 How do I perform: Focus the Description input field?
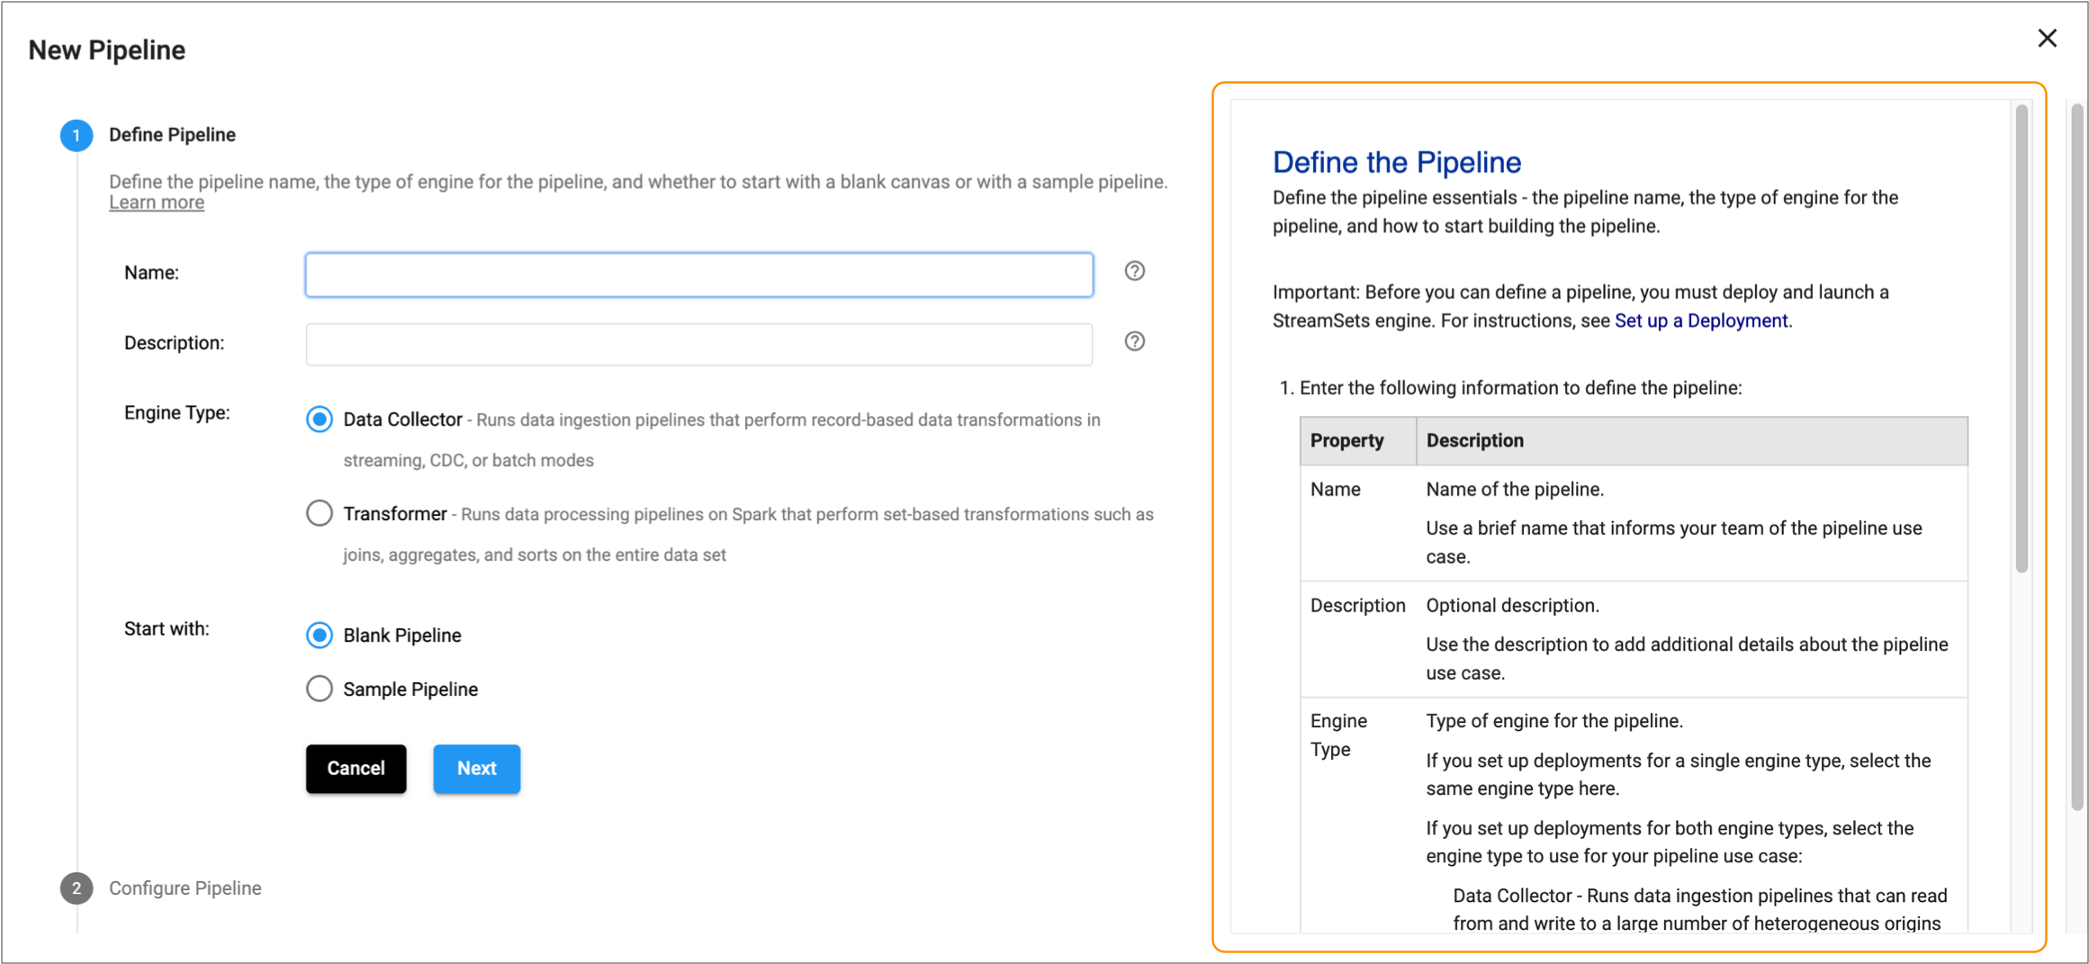[x=699, y=344]
